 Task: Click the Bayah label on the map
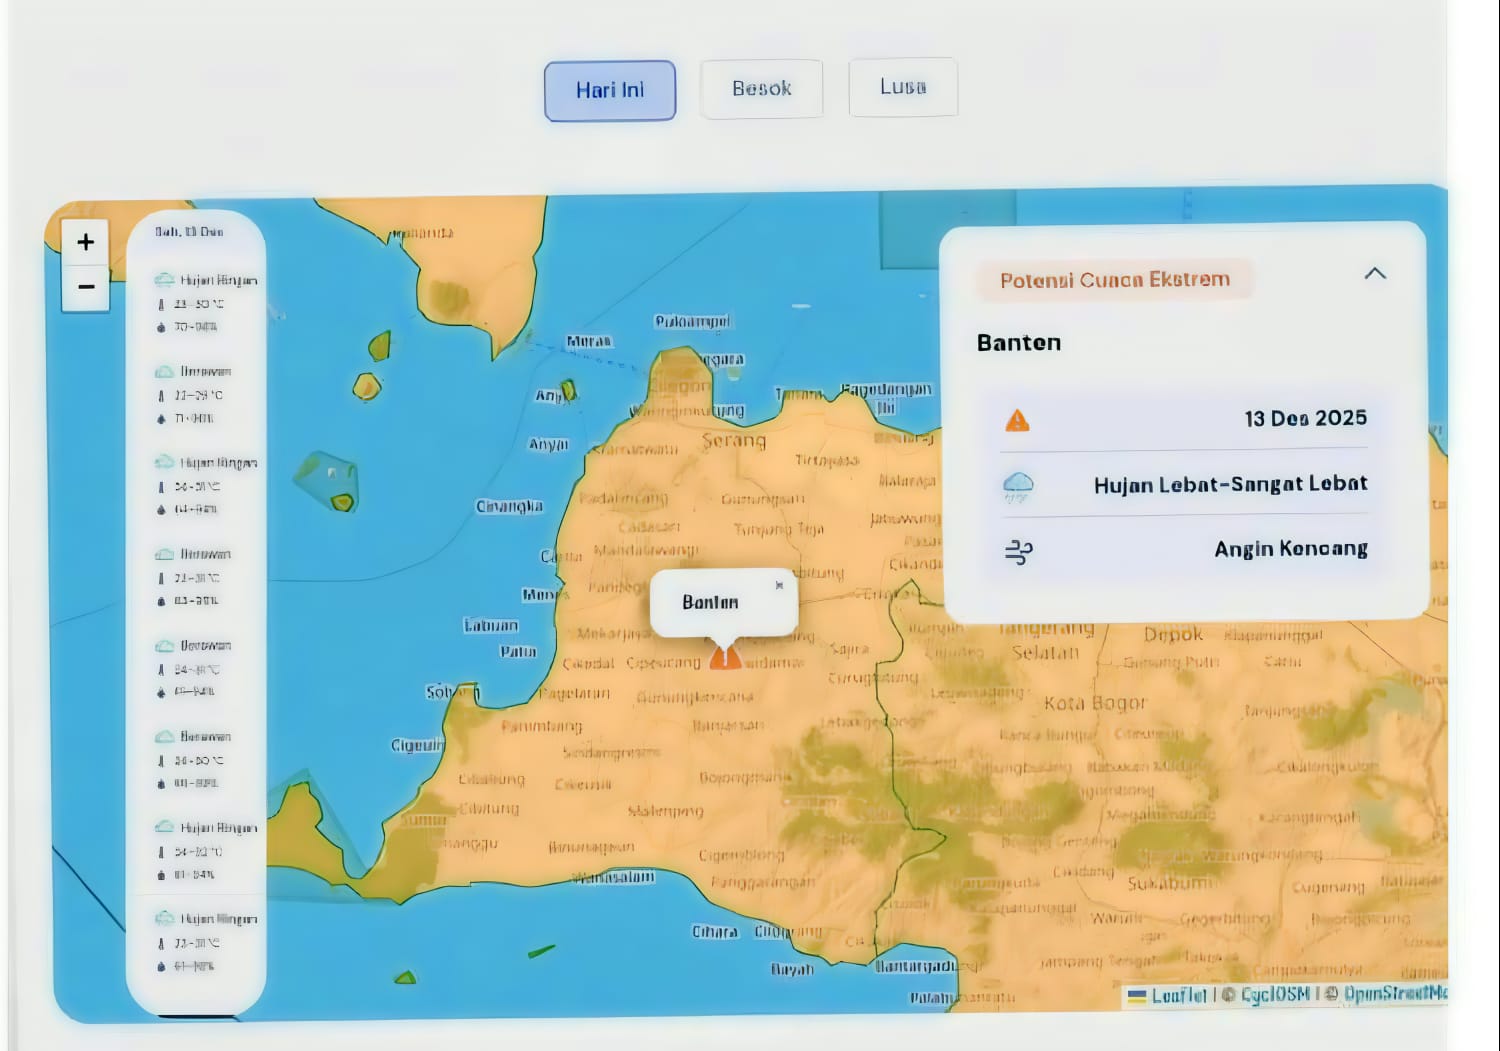[792, 969]
